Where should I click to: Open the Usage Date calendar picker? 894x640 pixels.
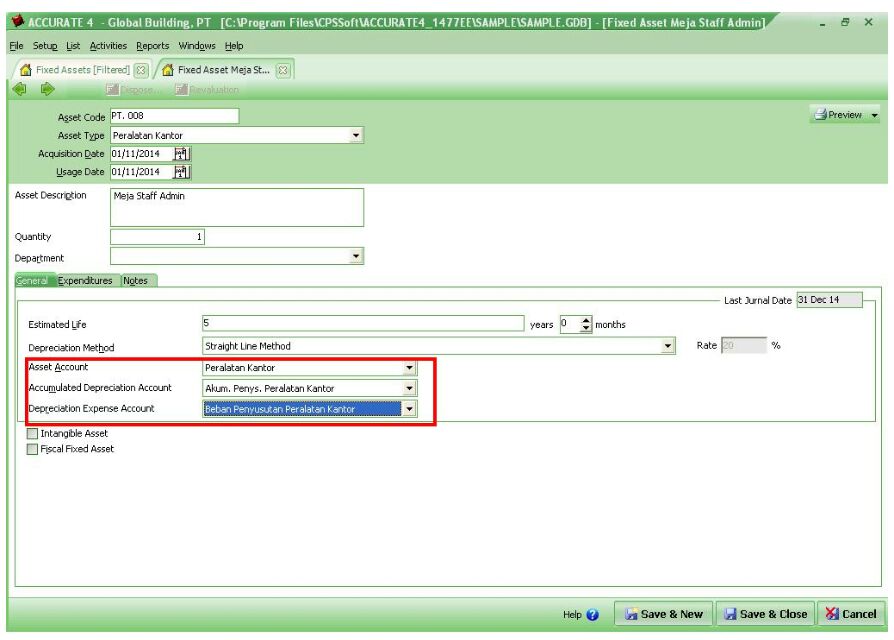(x=181, y=172)
